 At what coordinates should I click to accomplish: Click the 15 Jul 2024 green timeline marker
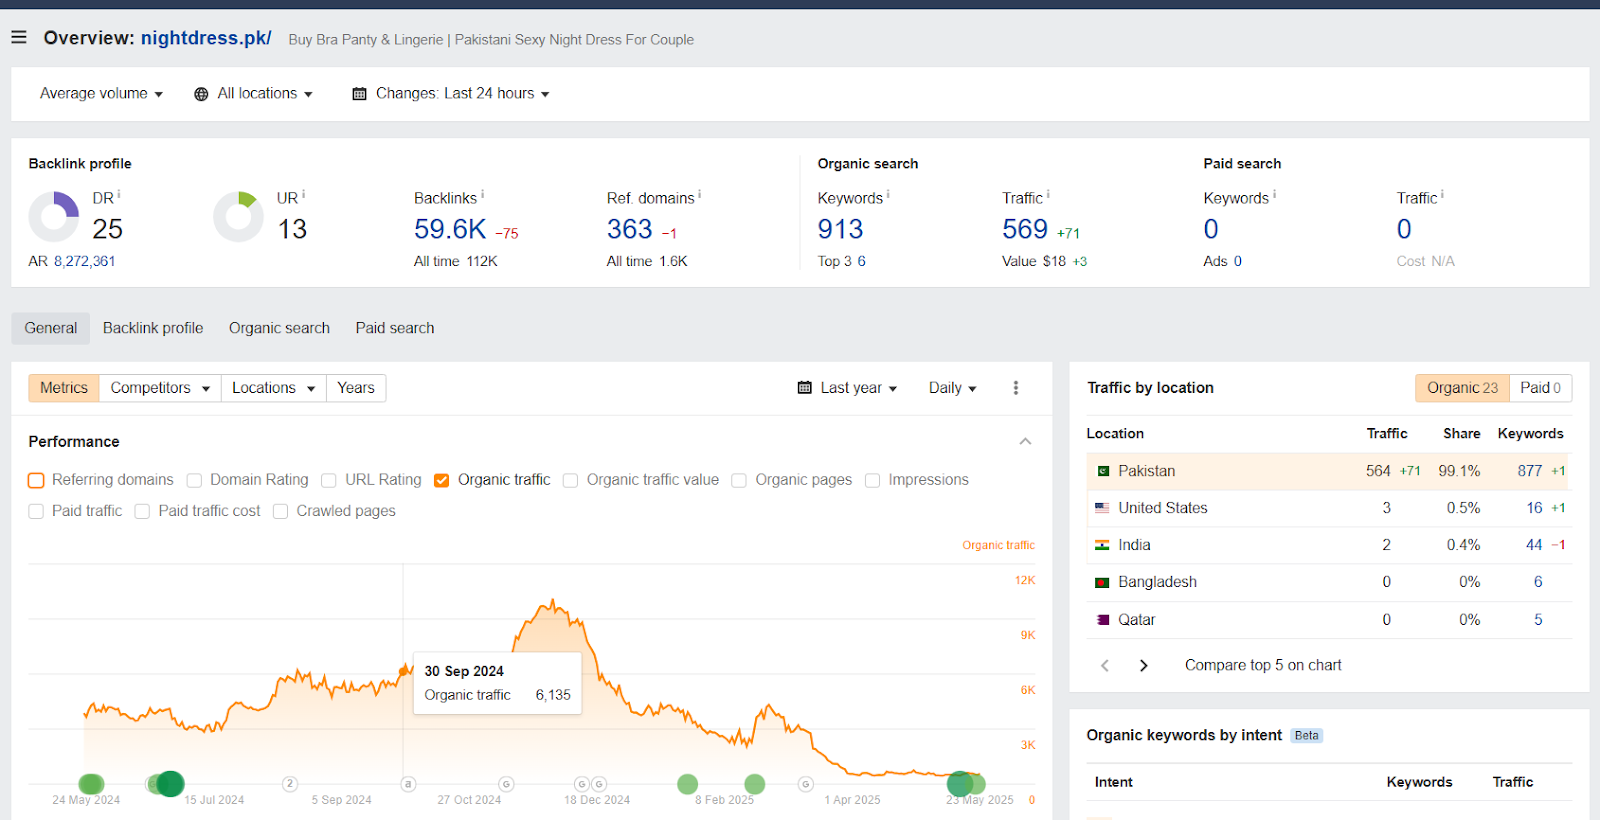click(x=171, y=784)
